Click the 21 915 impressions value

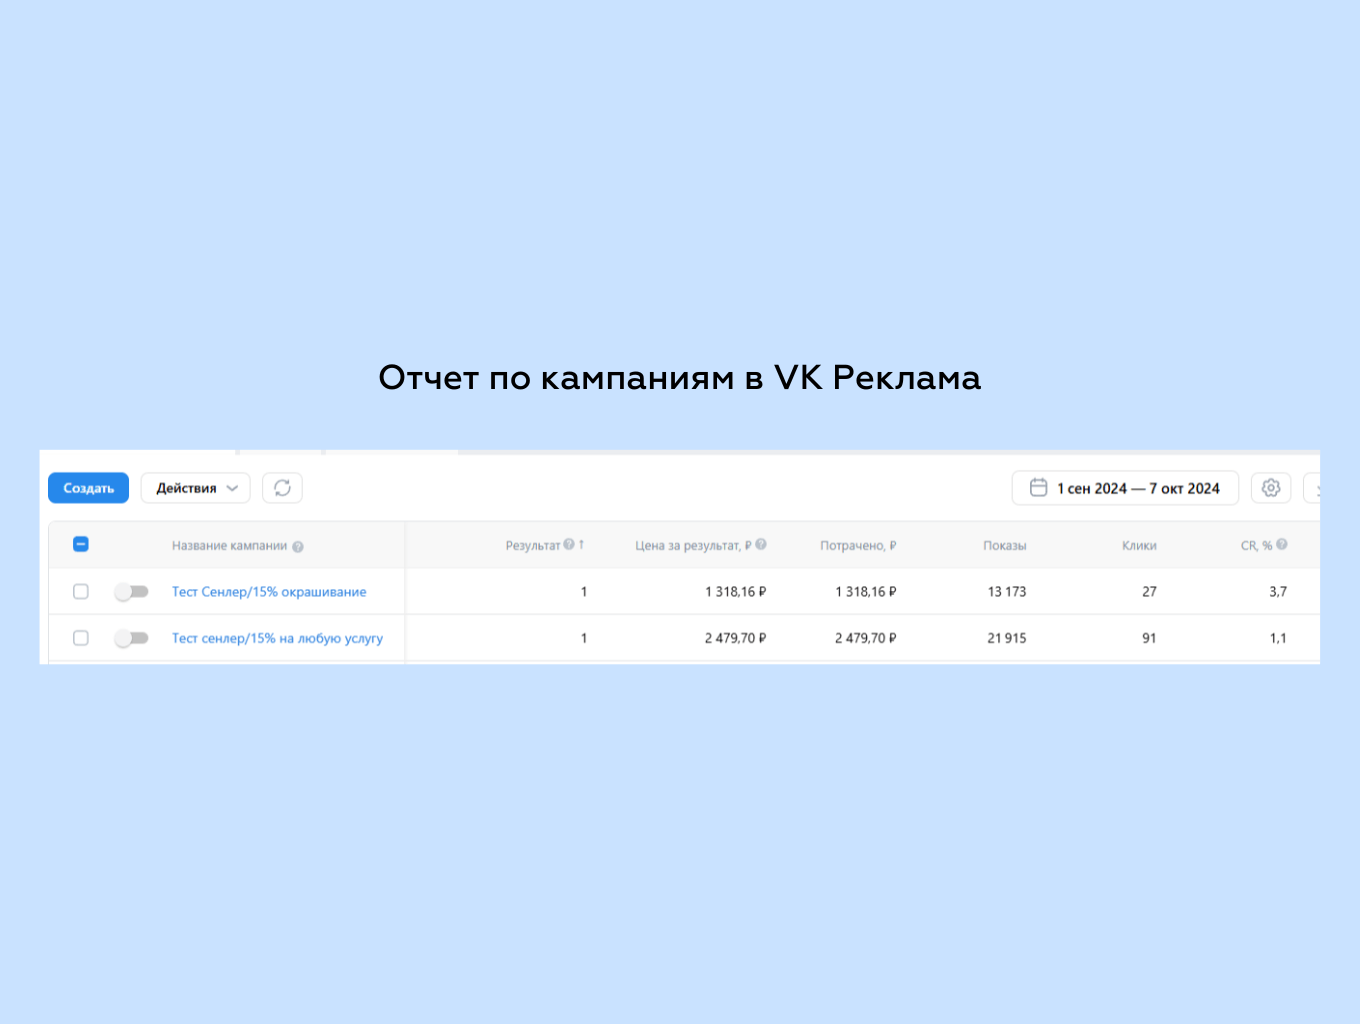1007,638
